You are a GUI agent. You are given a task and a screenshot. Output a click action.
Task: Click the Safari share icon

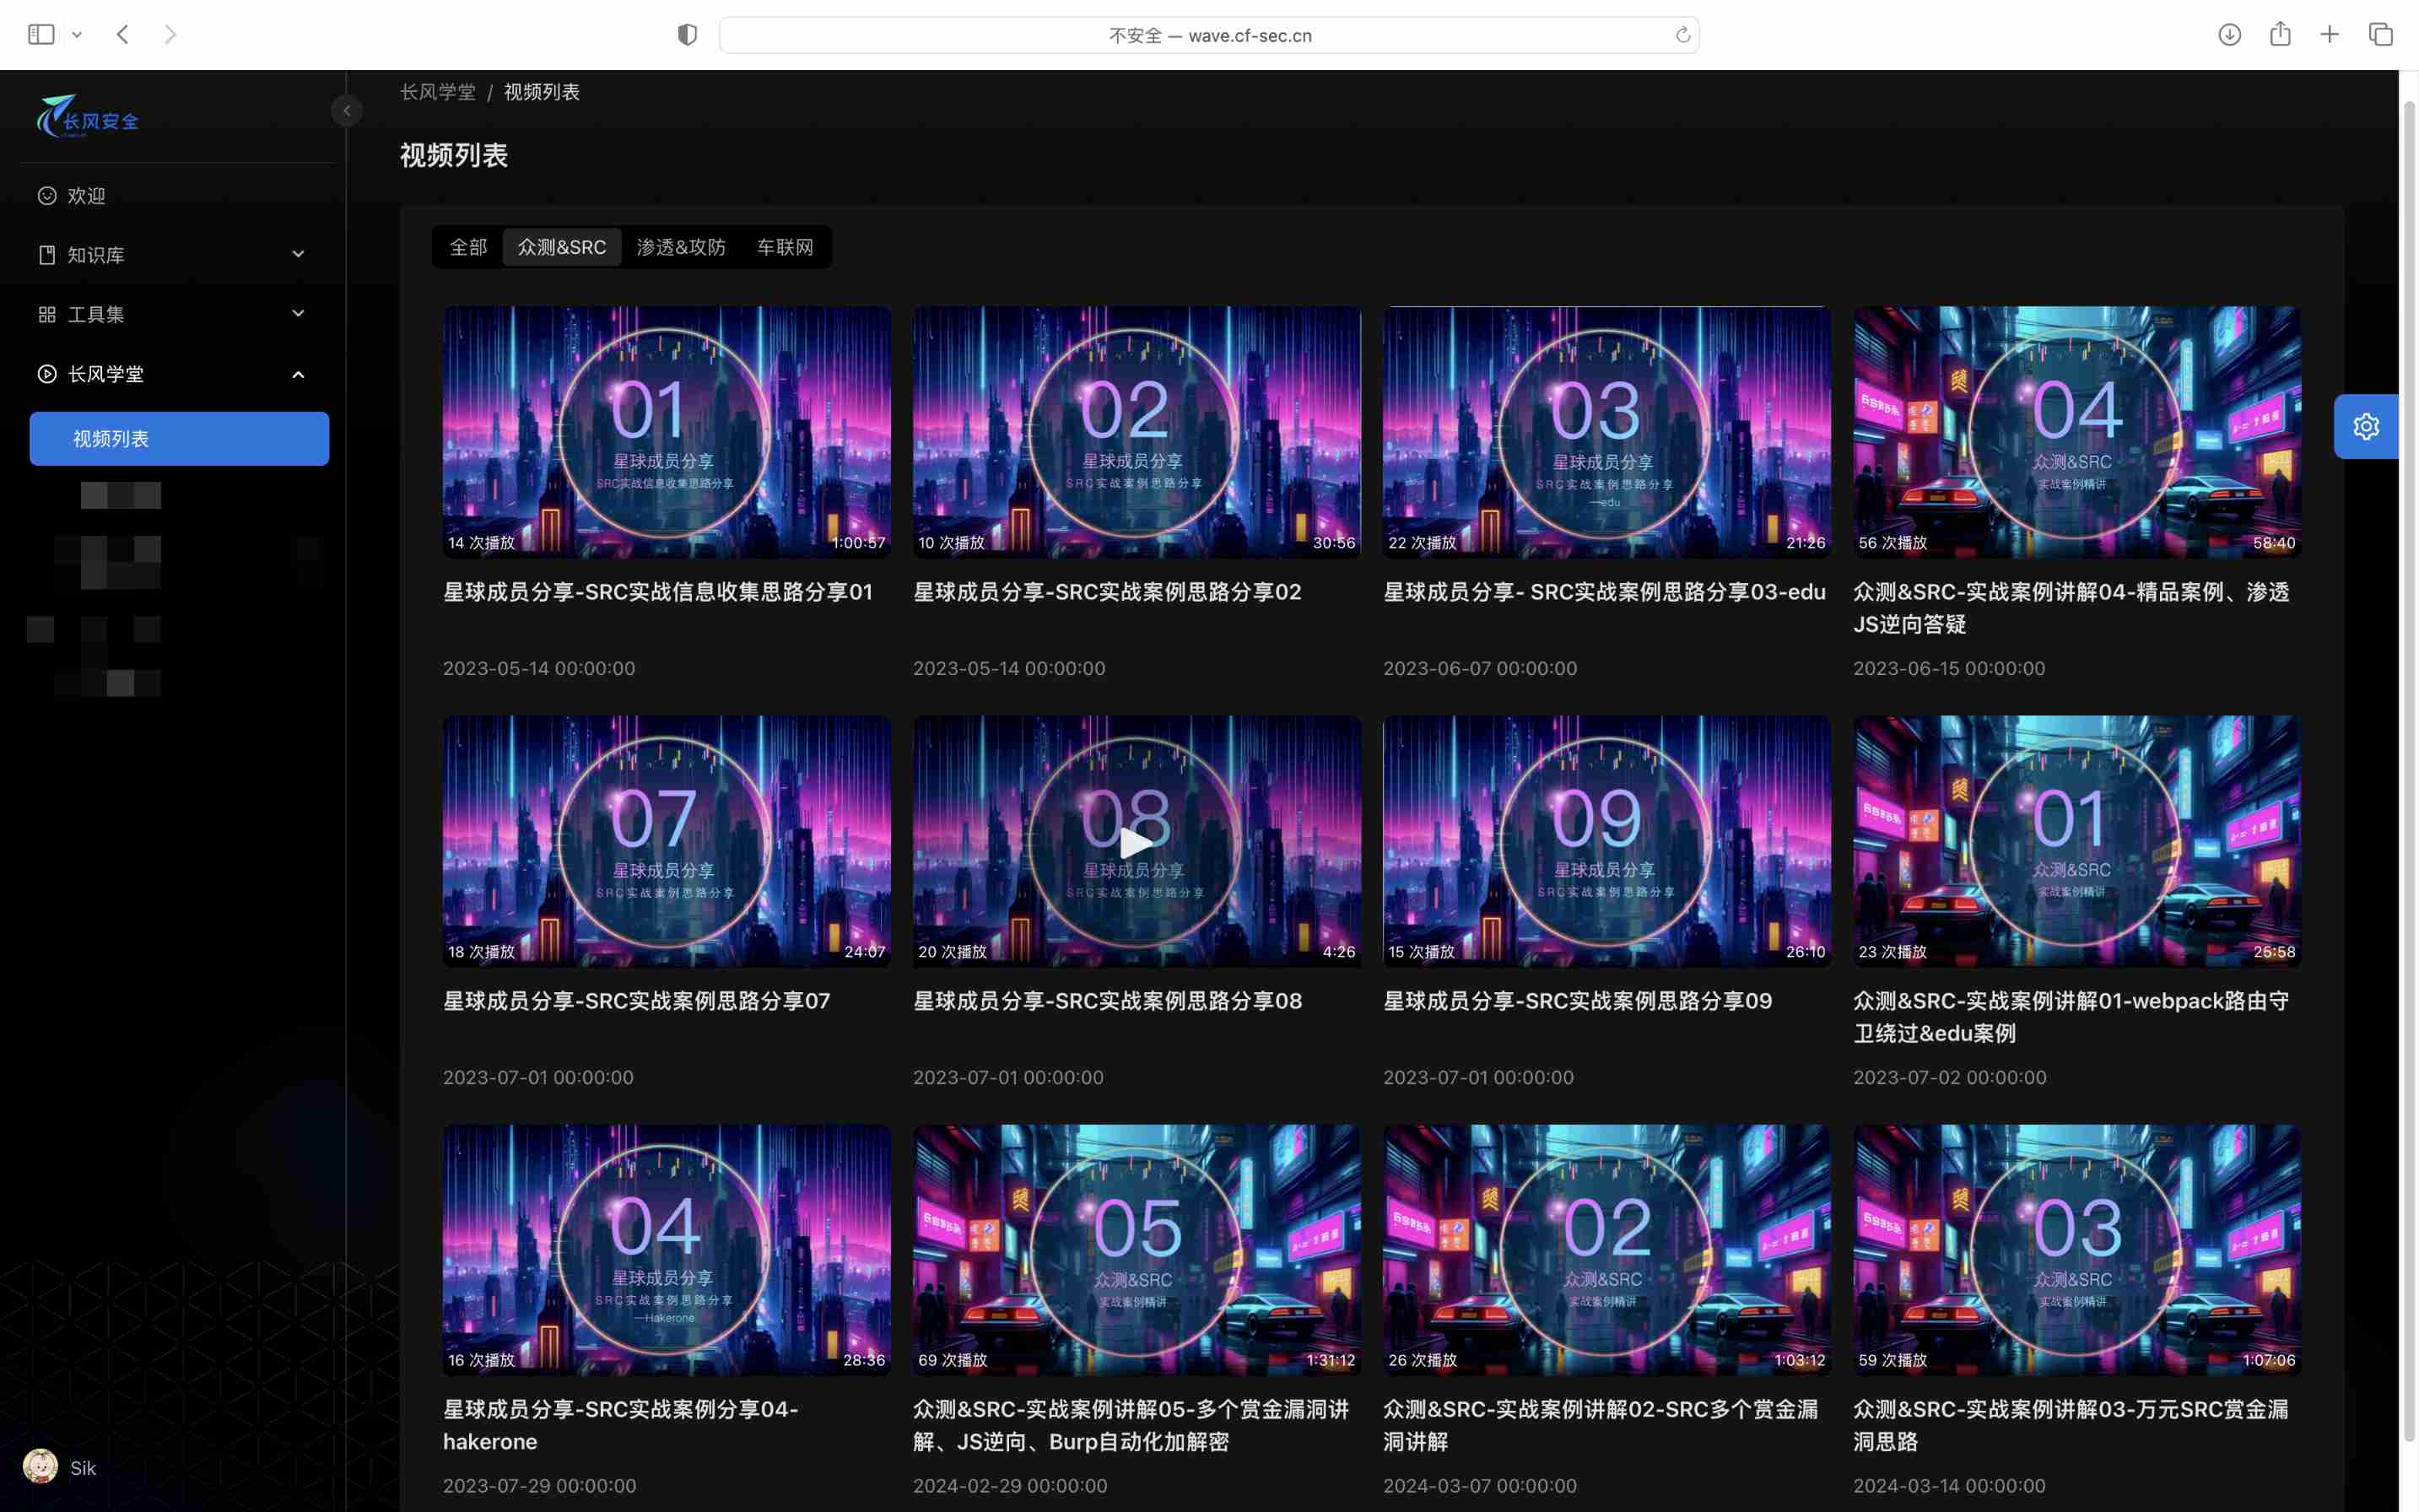point(2279,35)
